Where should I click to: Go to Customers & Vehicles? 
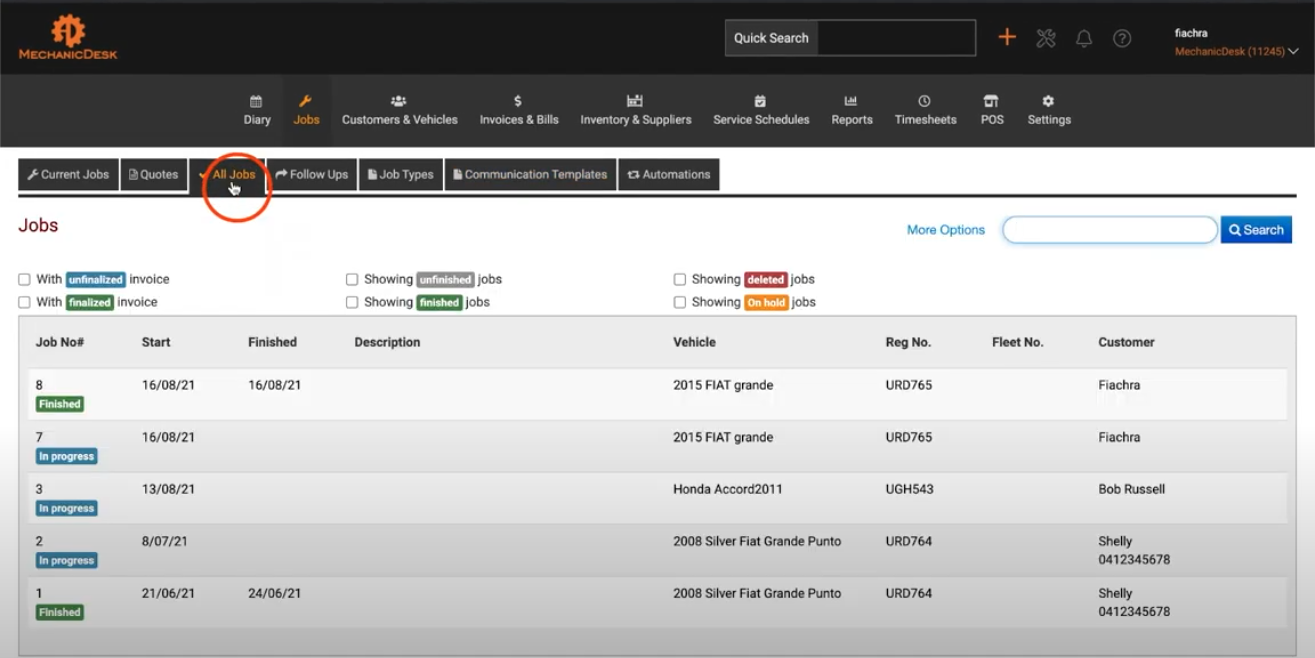400,110
